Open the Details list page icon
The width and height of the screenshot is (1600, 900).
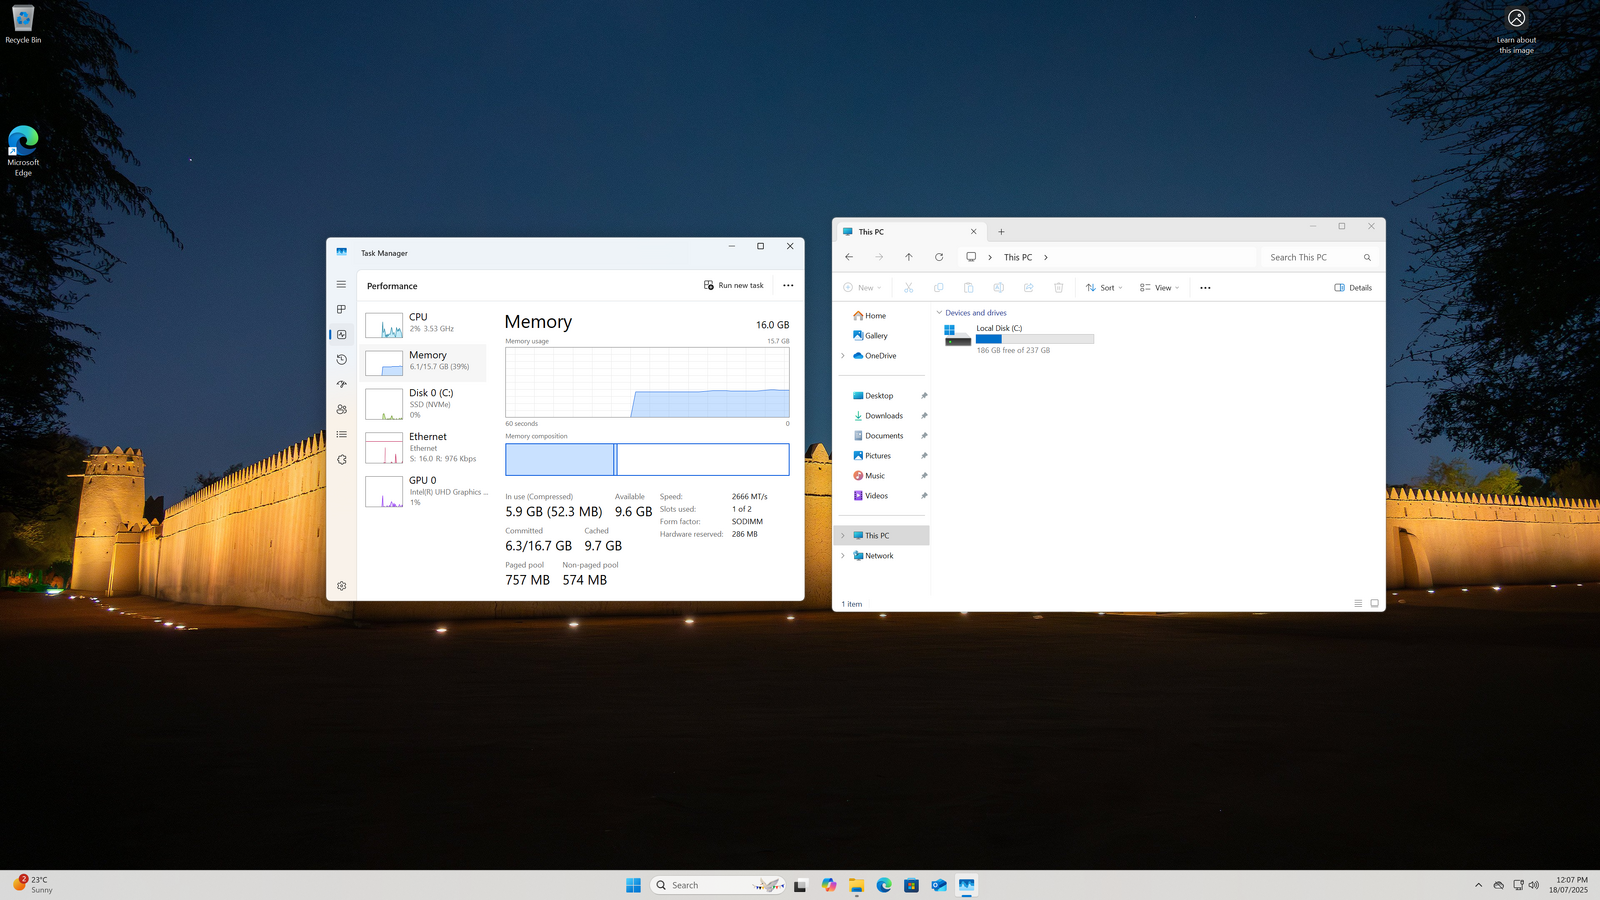[x=341, y=434]
